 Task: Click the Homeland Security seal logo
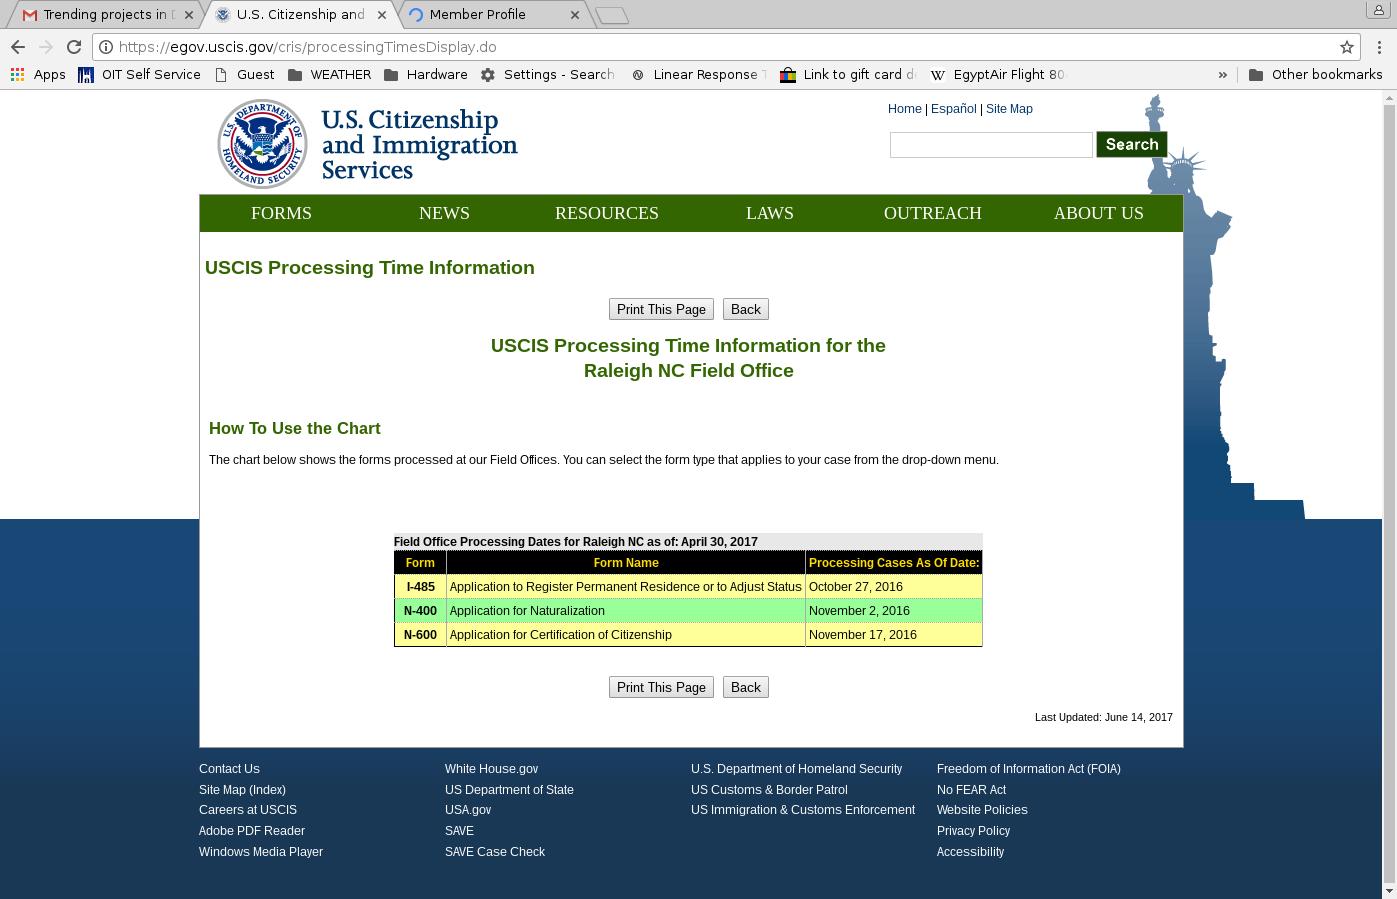[x=262, y=144]
